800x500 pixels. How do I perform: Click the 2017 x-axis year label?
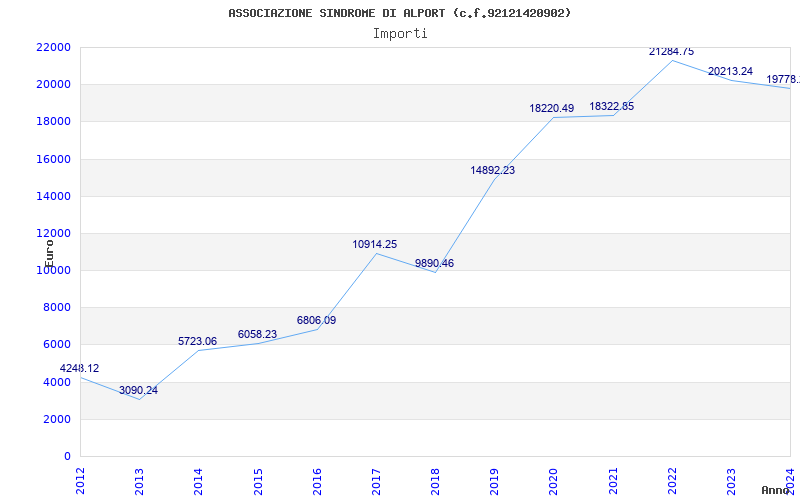376,481
